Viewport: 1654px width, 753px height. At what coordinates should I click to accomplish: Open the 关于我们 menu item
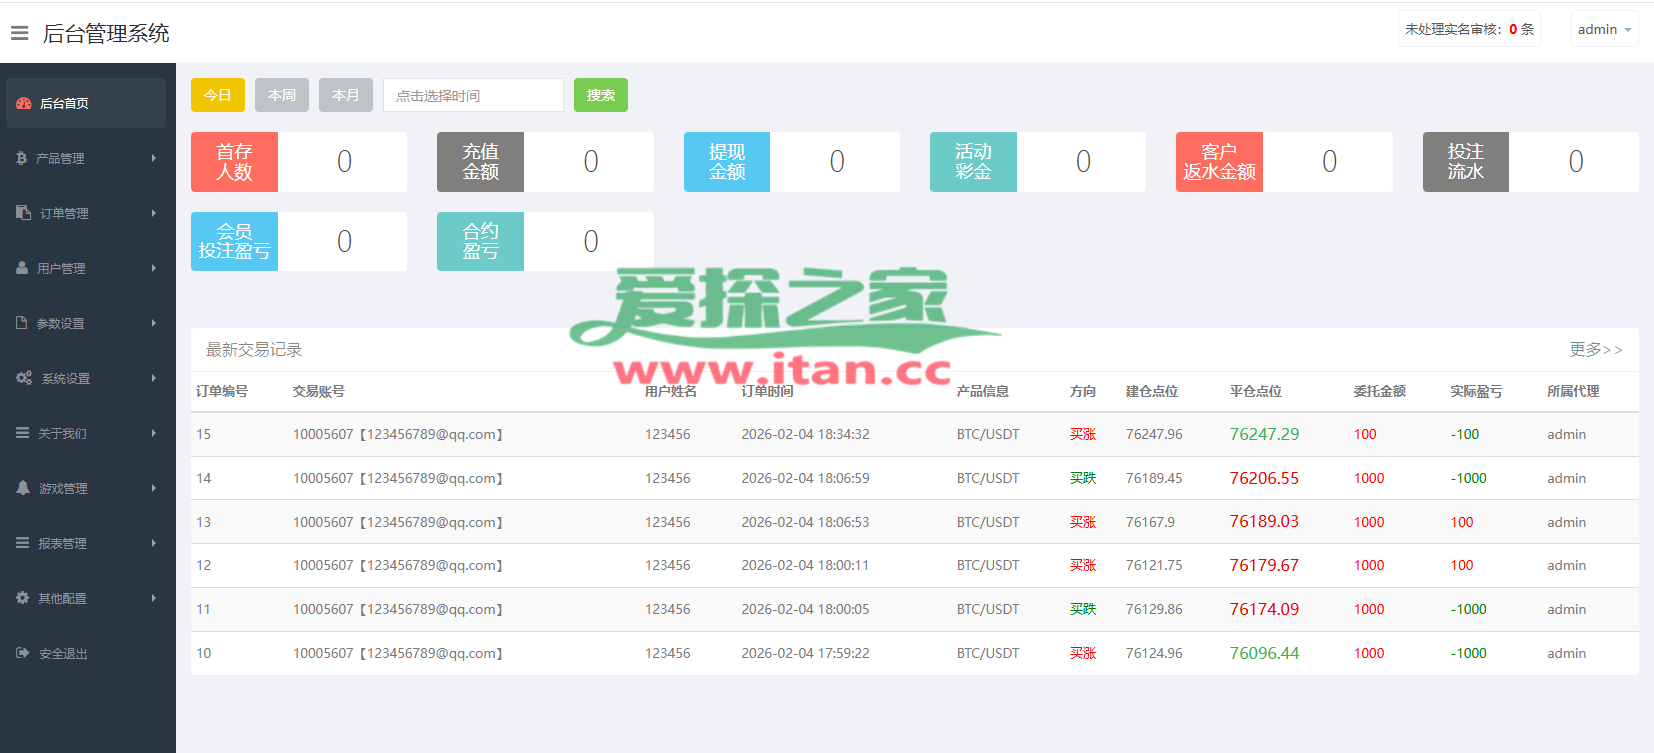[x=62, y=433]
